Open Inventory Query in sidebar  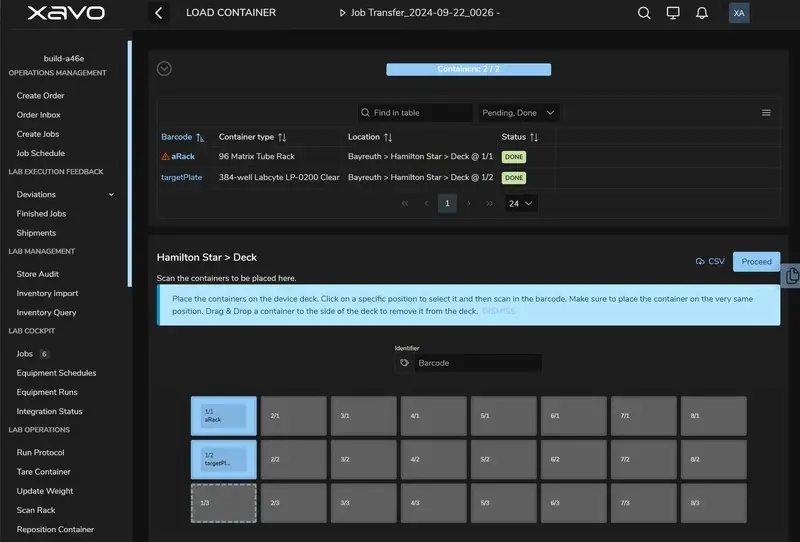tap(46, 312)
